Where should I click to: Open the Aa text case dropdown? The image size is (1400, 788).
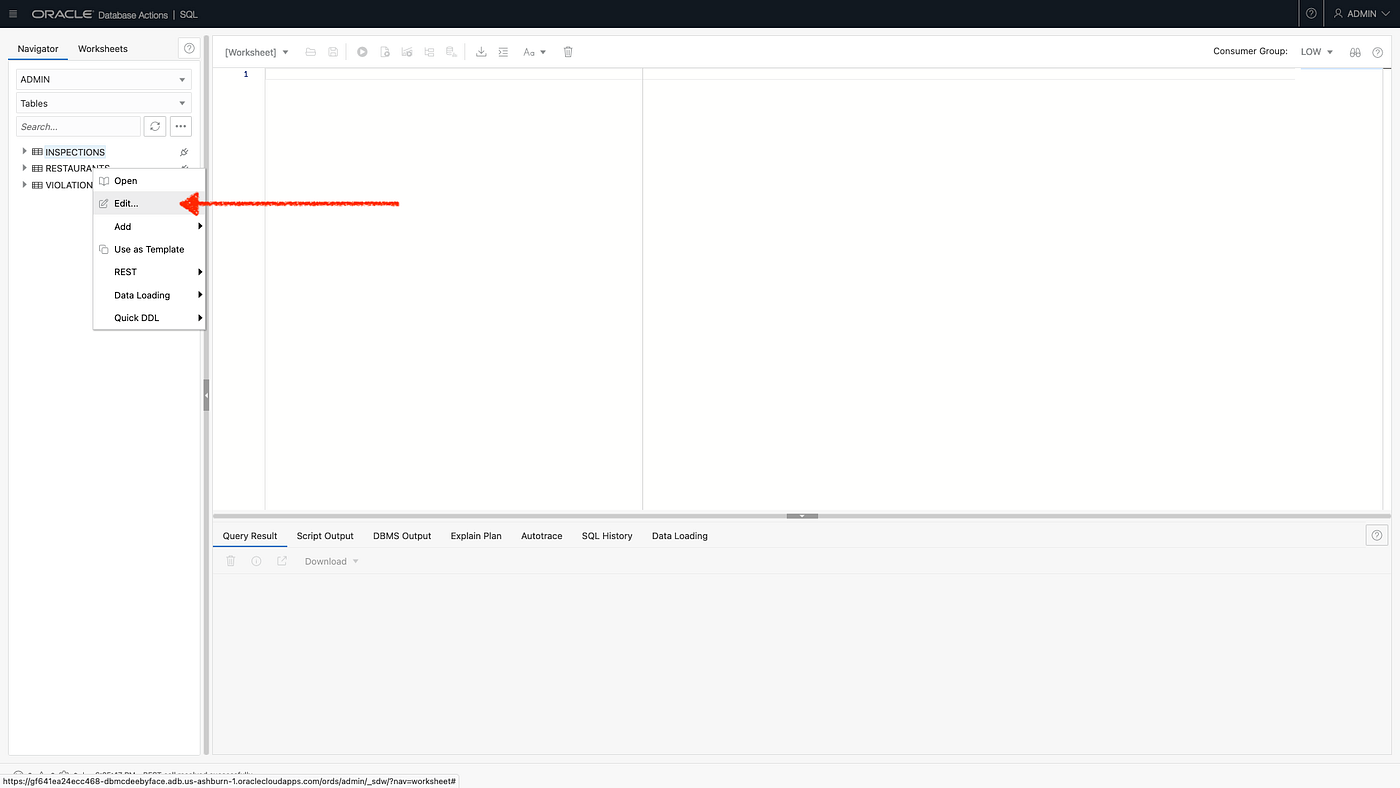[534, 52]
